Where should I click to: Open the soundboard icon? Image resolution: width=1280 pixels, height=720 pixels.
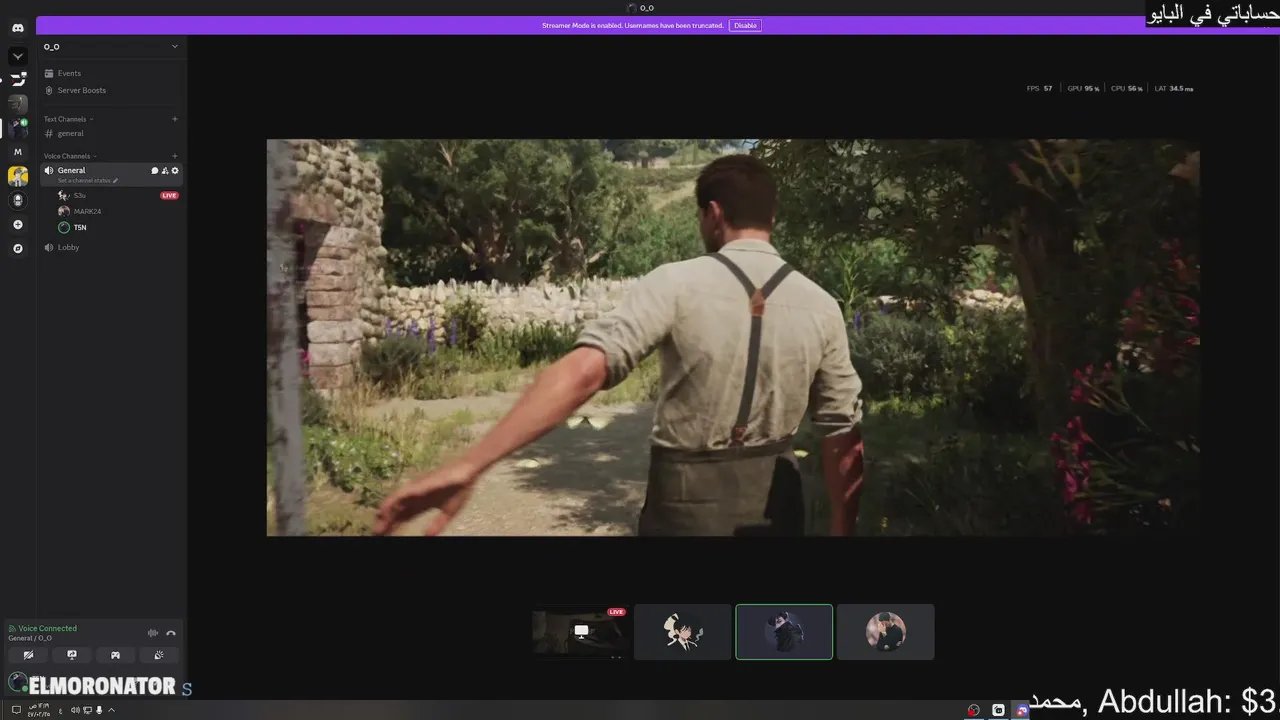tap(158, 655)
